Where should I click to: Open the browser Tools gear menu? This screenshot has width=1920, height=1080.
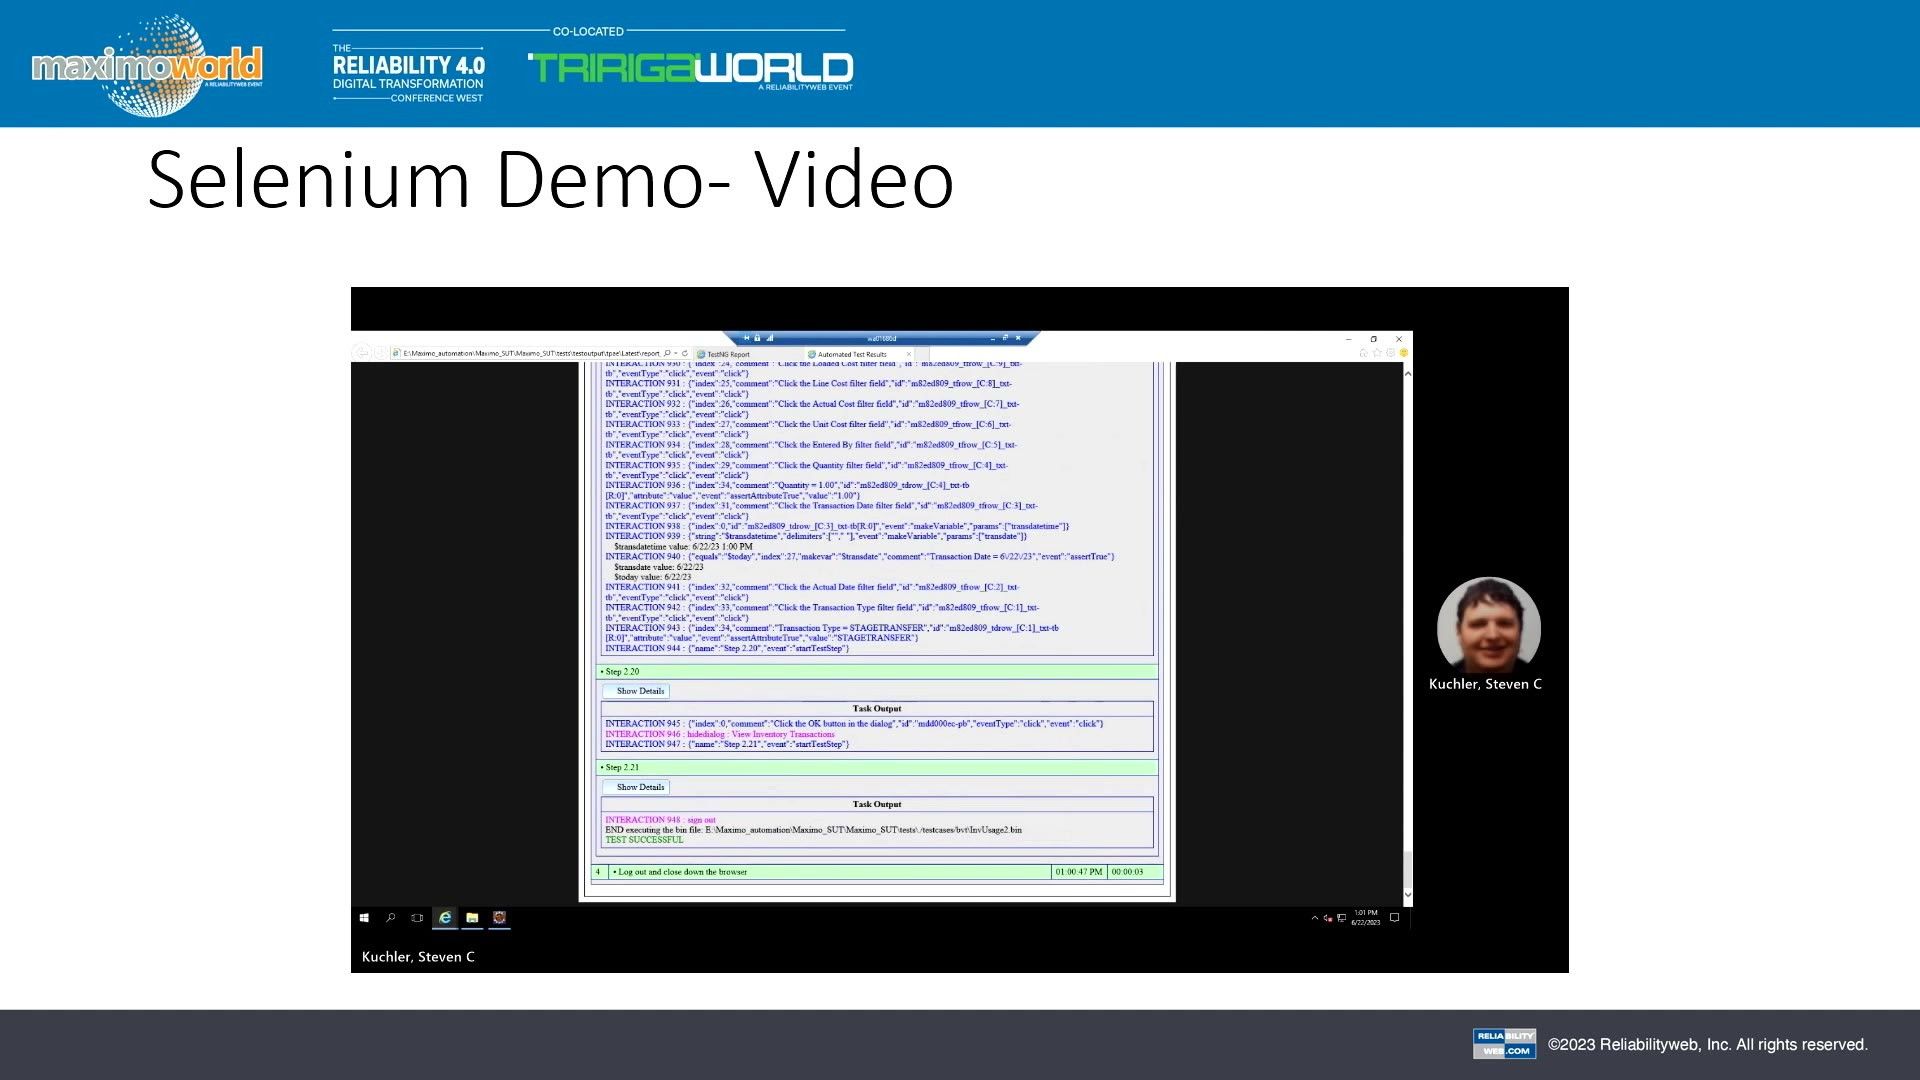click(1390, 353)
